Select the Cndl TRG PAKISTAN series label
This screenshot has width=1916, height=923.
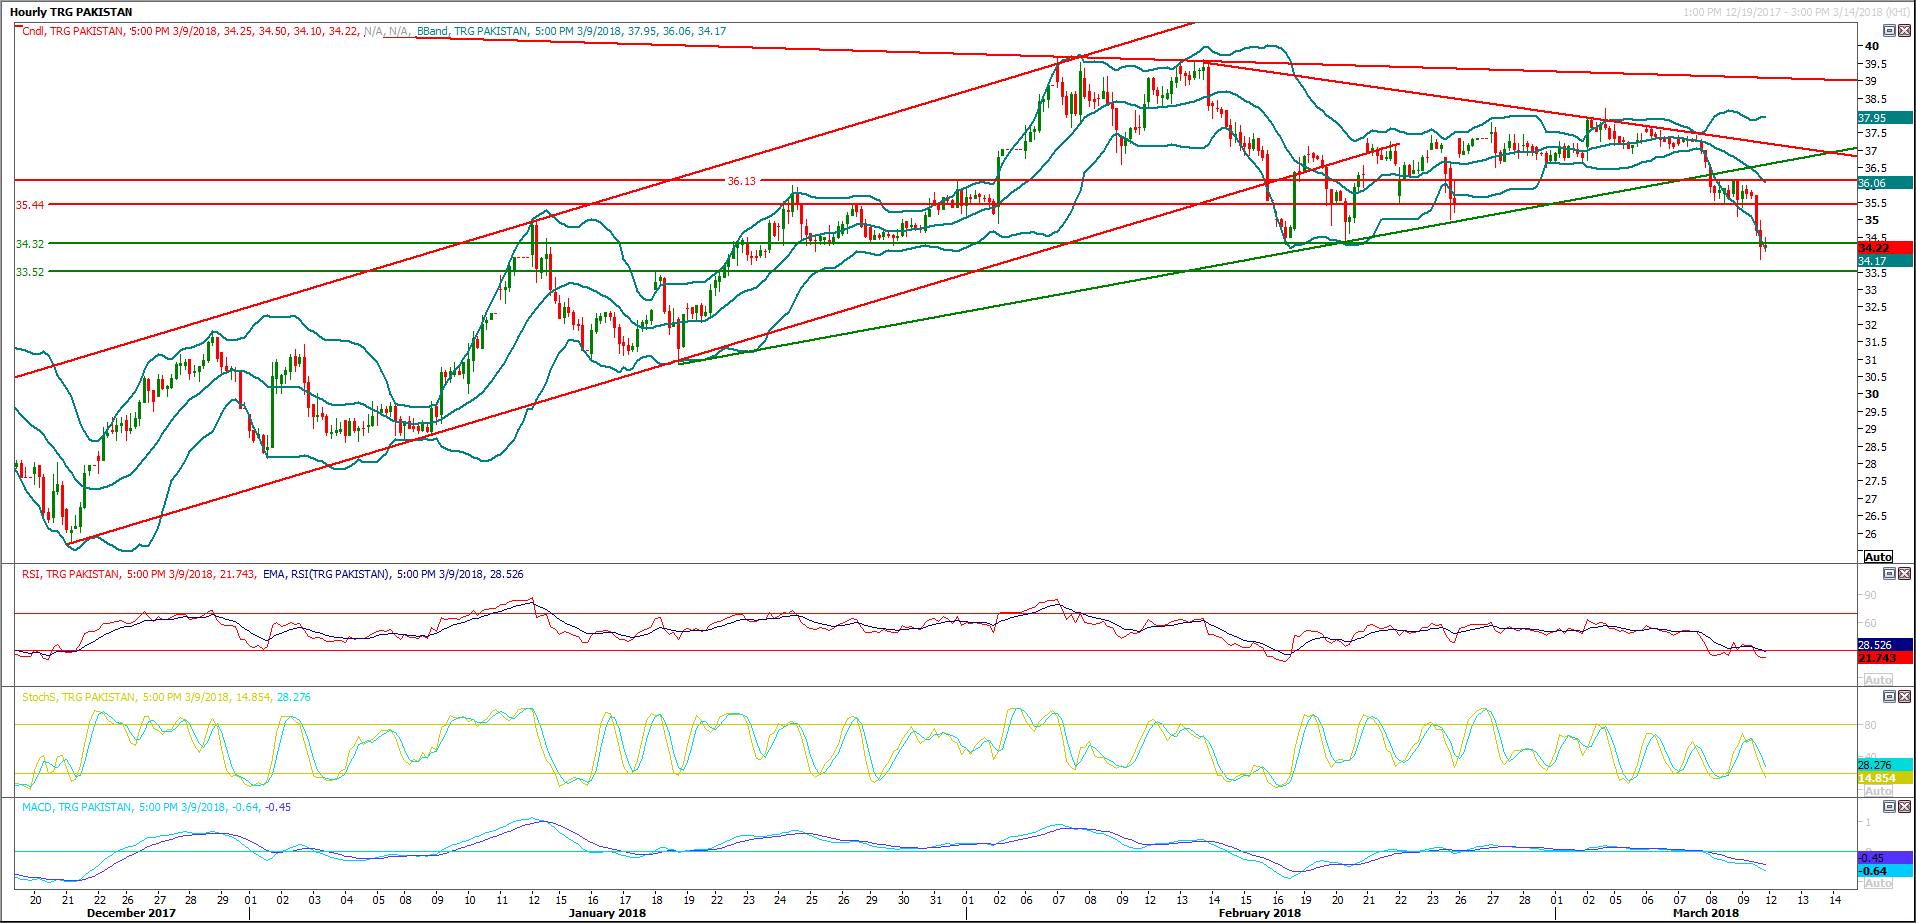coord(73,31)
